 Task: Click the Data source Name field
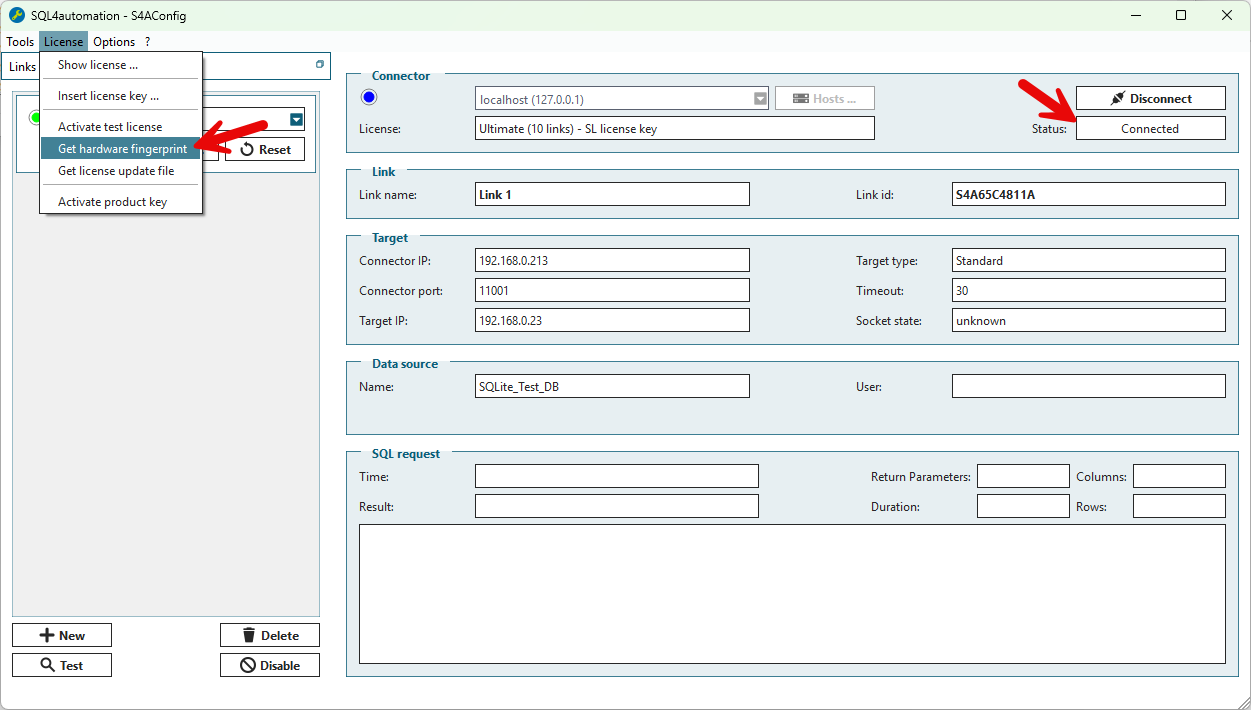click(x=612, y=386)
